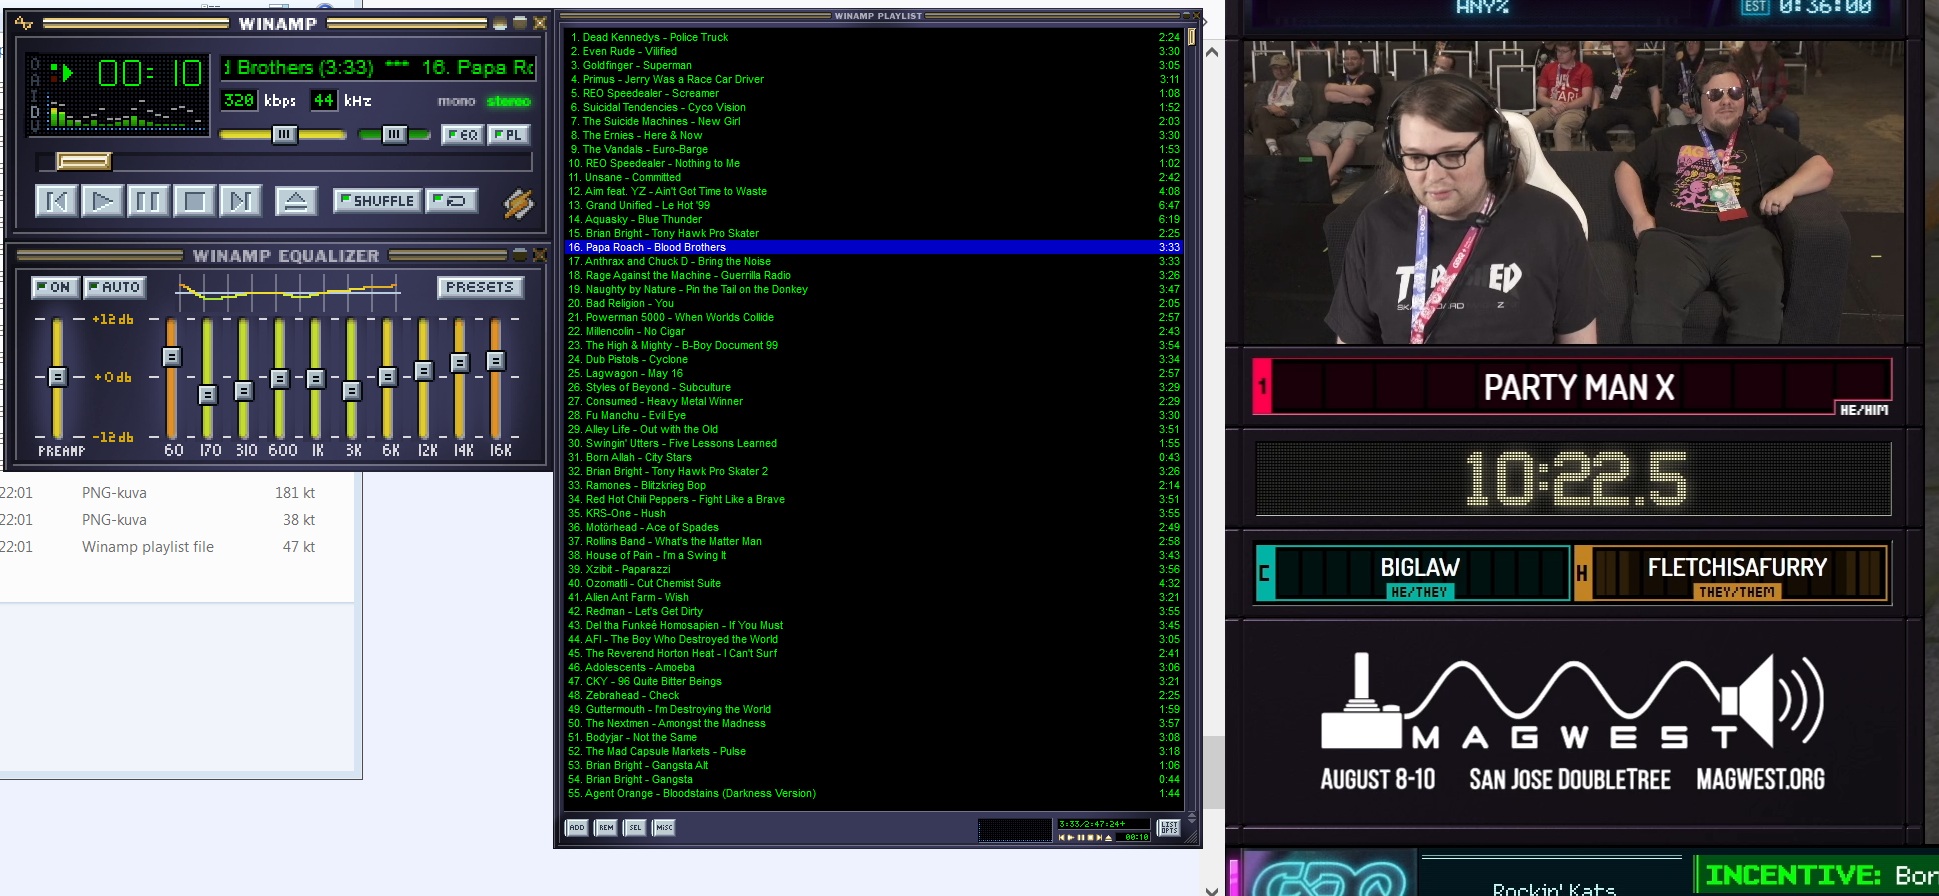Open the playlist REM menu
1939x896 pixels.
[606, 827]
